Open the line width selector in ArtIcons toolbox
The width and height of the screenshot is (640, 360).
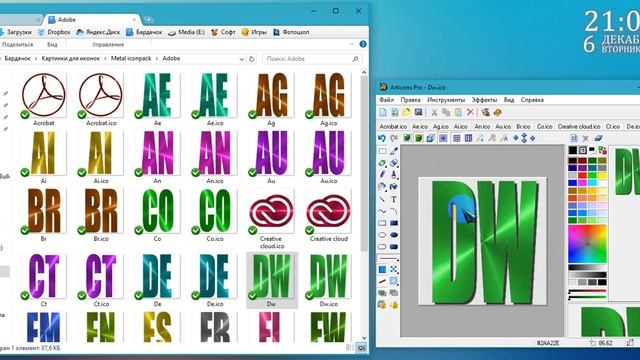tap(388, 259)
